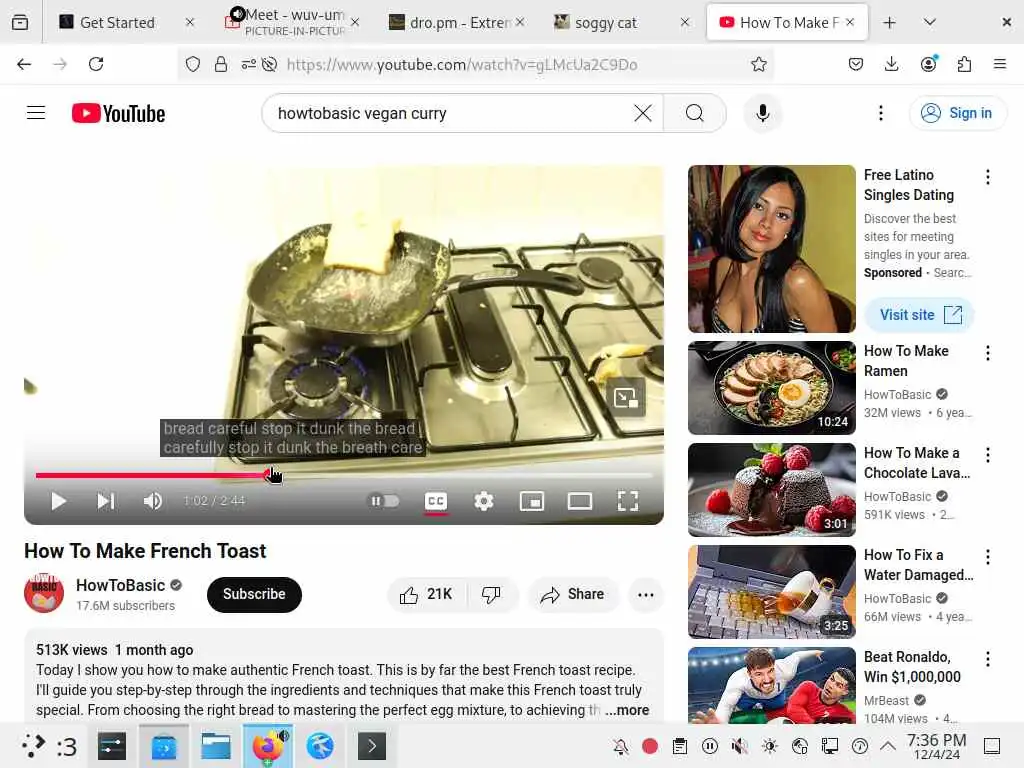Clear the search box text
This screenshot has width=1024, height=768.
pyautogui.click(x=643, y=113)
